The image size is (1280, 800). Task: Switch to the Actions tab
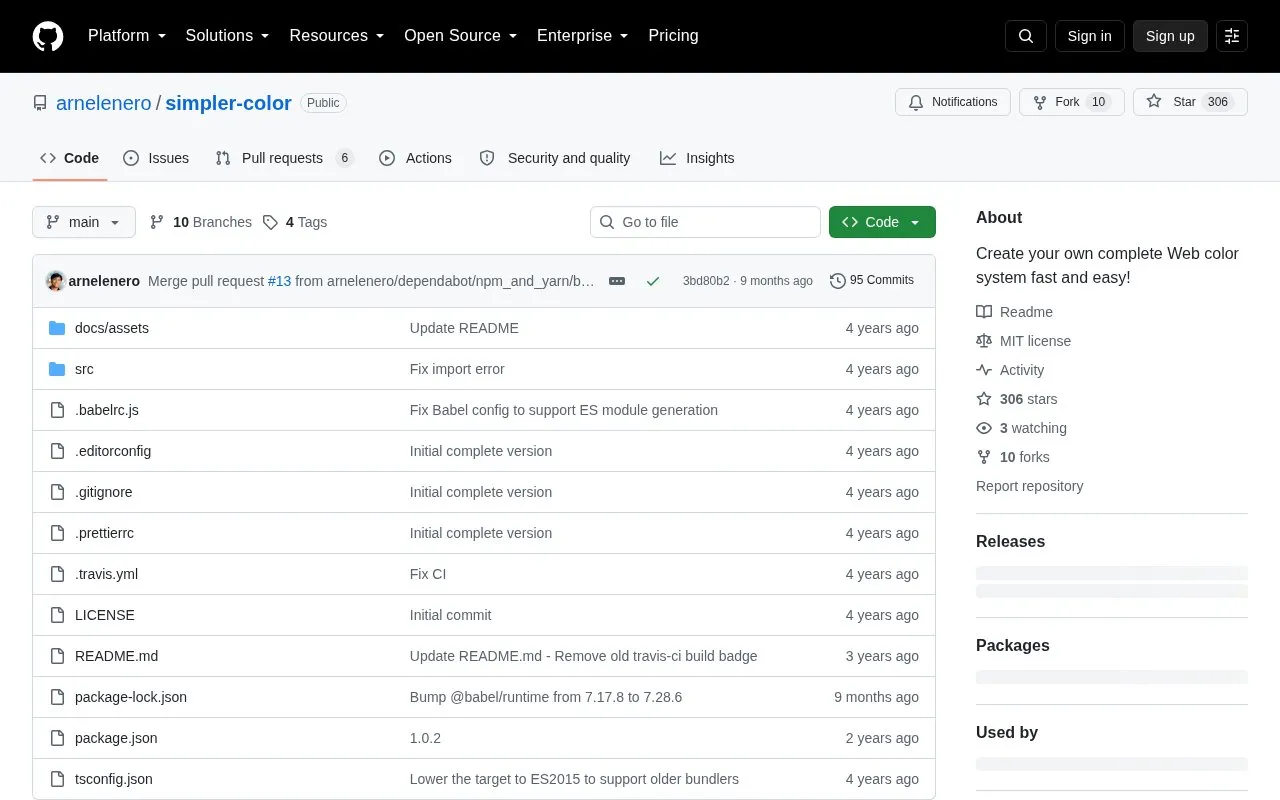click(415, 158)
